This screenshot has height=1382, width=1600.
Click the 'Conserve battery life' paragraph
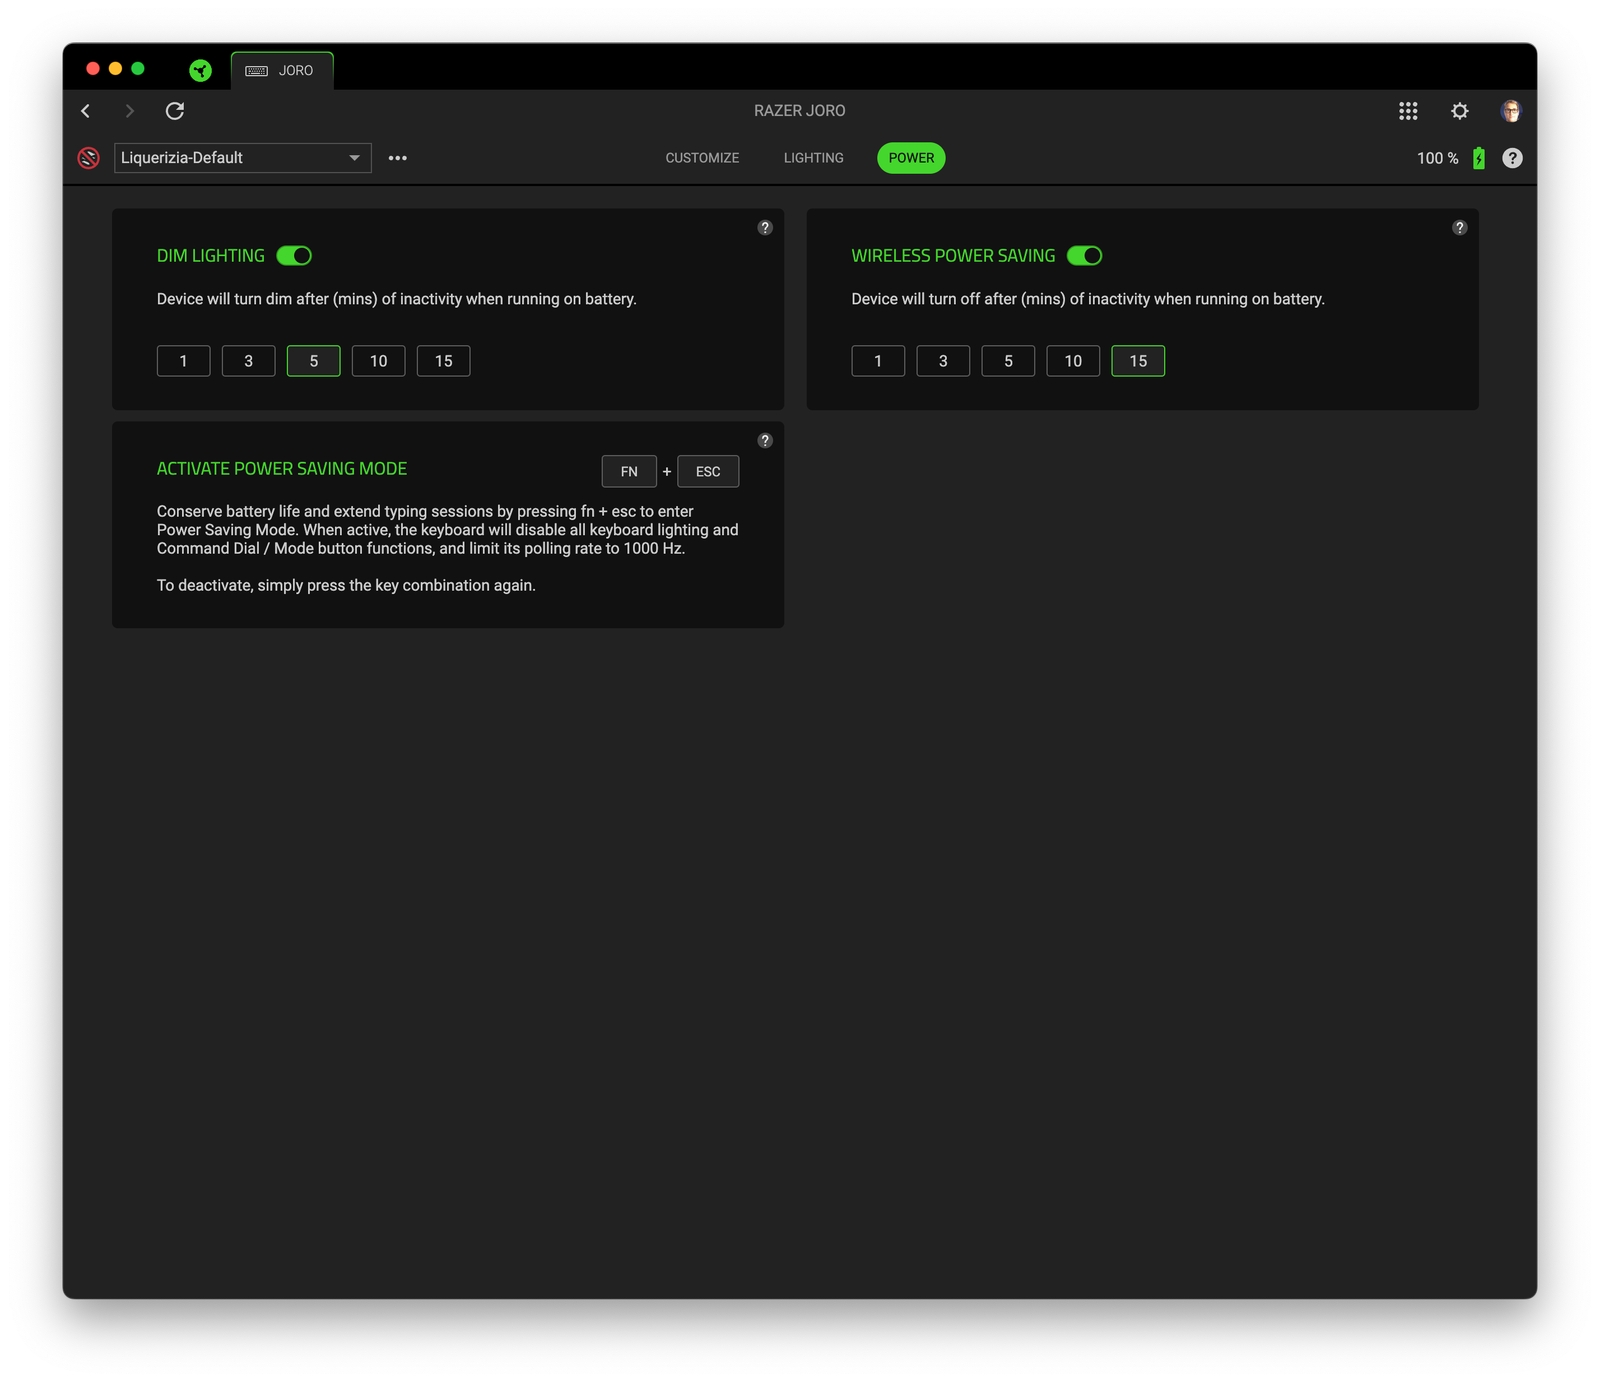click(x=448, y=530)
